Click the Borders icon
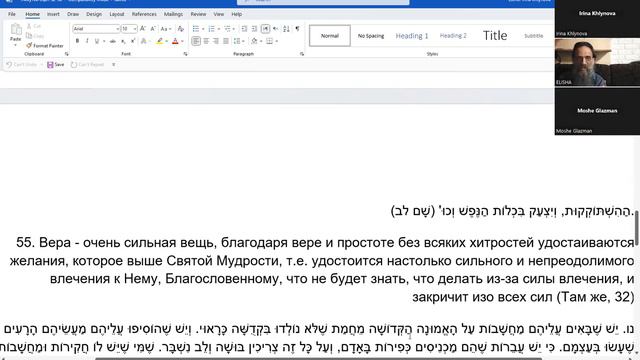The width and height of the screenshot is (640, 360). (269, 41)
